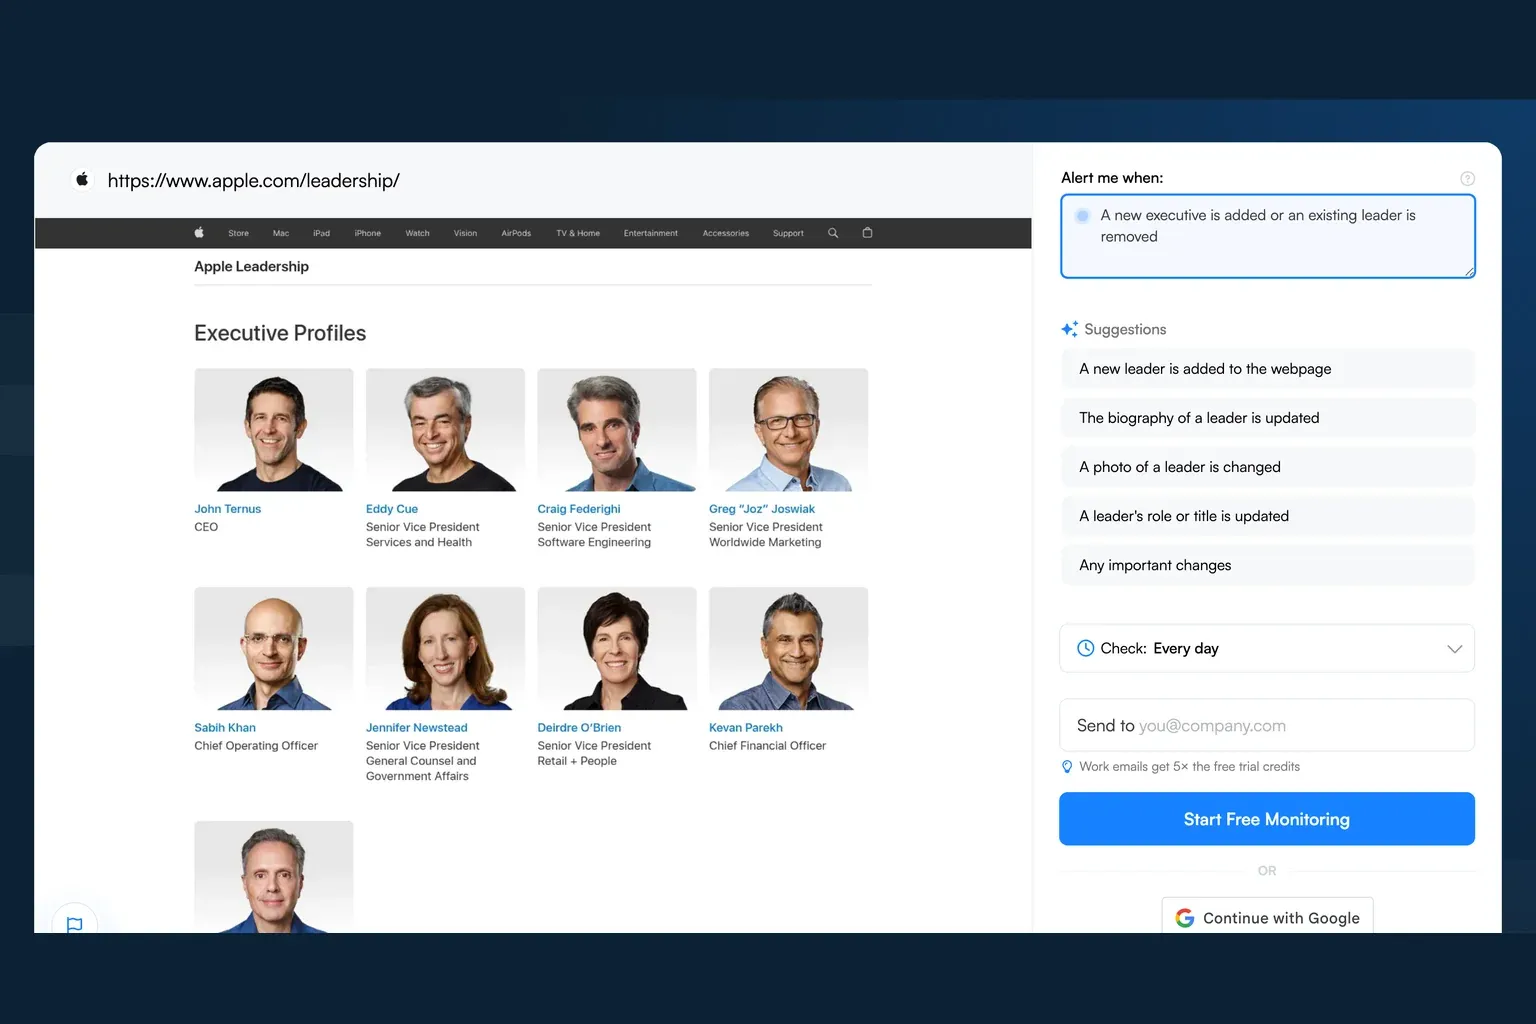Click text 'Chief Financial Officer'
Image resolution: width=1536 pixels, height=1024 pixels.
[767, 746]
